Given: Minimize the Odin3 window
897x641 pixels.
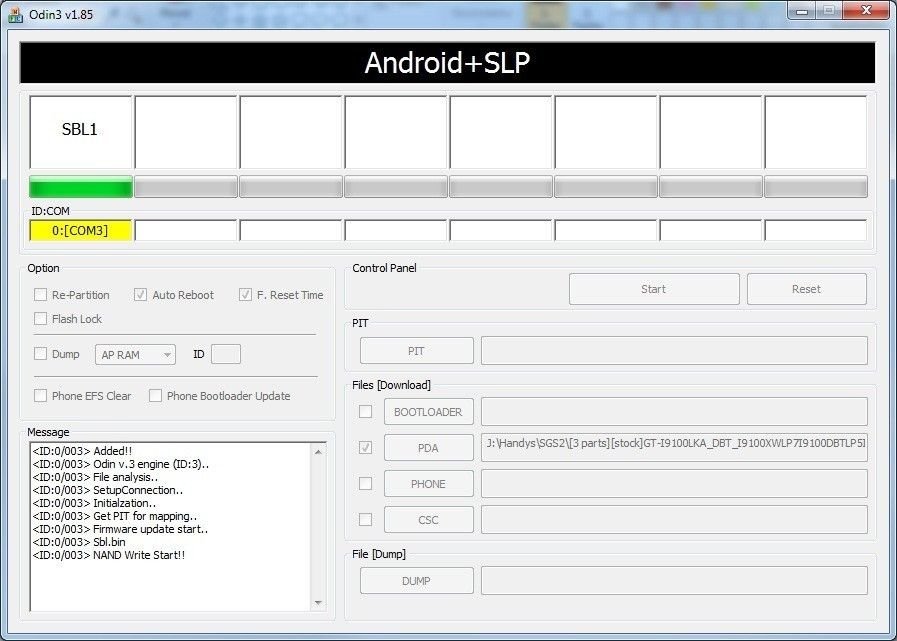Looking at the screenshot, I should coord(803,11).
